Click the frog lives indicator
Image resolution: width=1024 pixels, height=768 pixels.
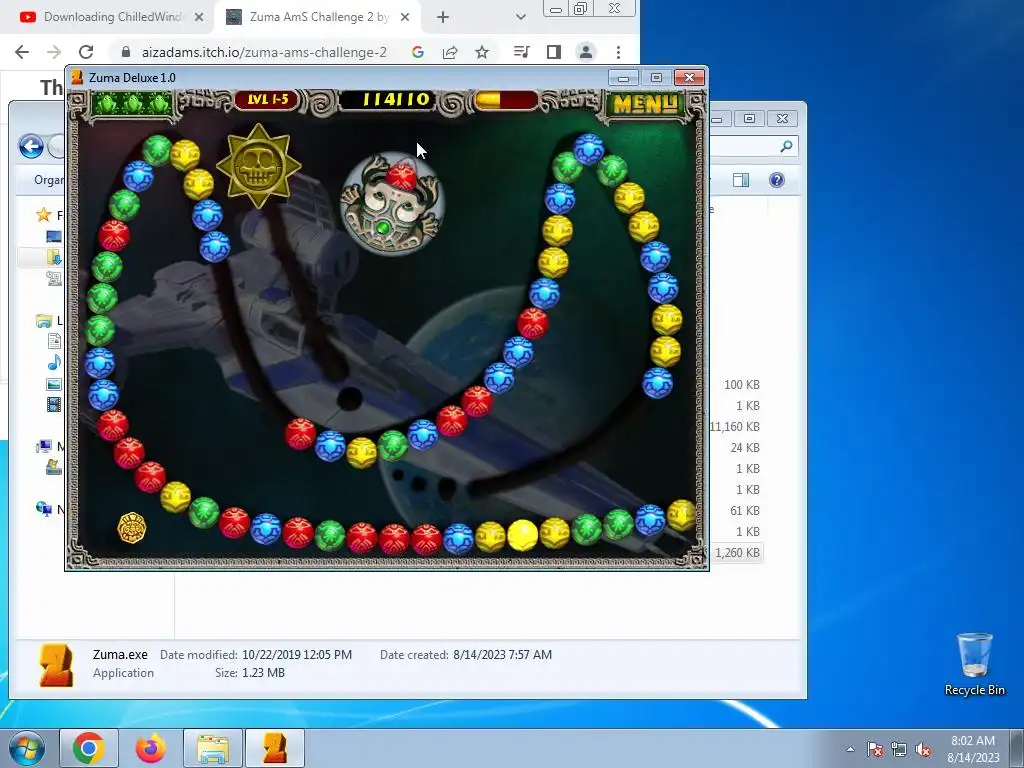click(133, 103)
